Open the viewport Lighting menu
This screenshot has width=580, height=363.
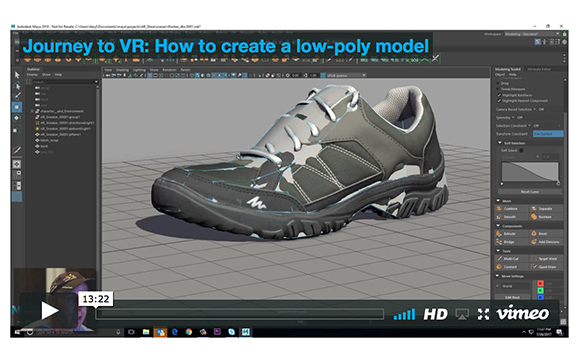tap(139, 70)
